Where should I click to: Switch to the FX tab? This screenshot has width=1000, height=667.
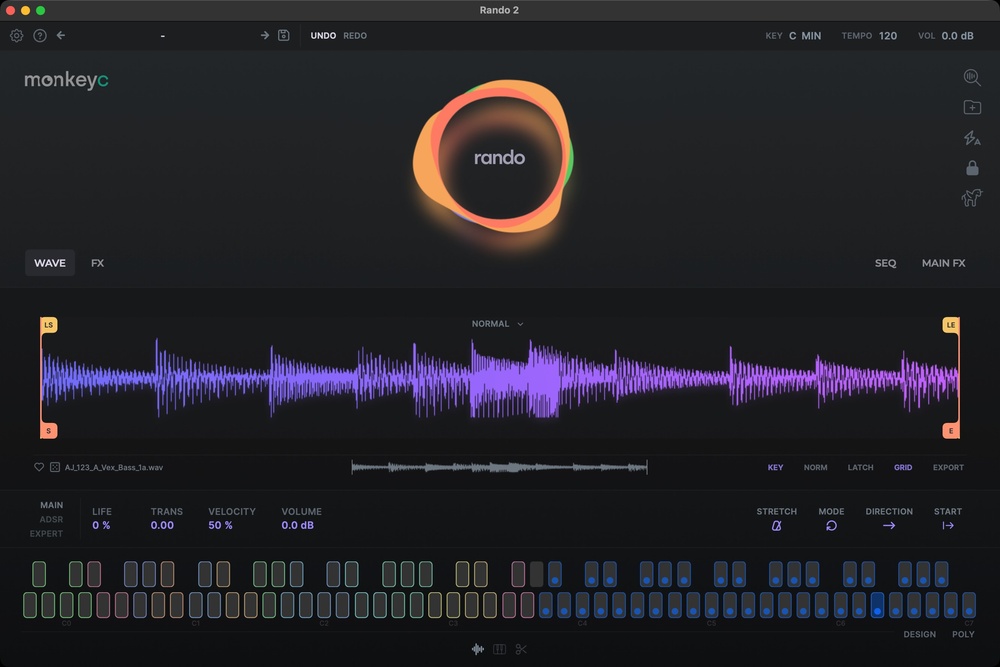(97, 263)
